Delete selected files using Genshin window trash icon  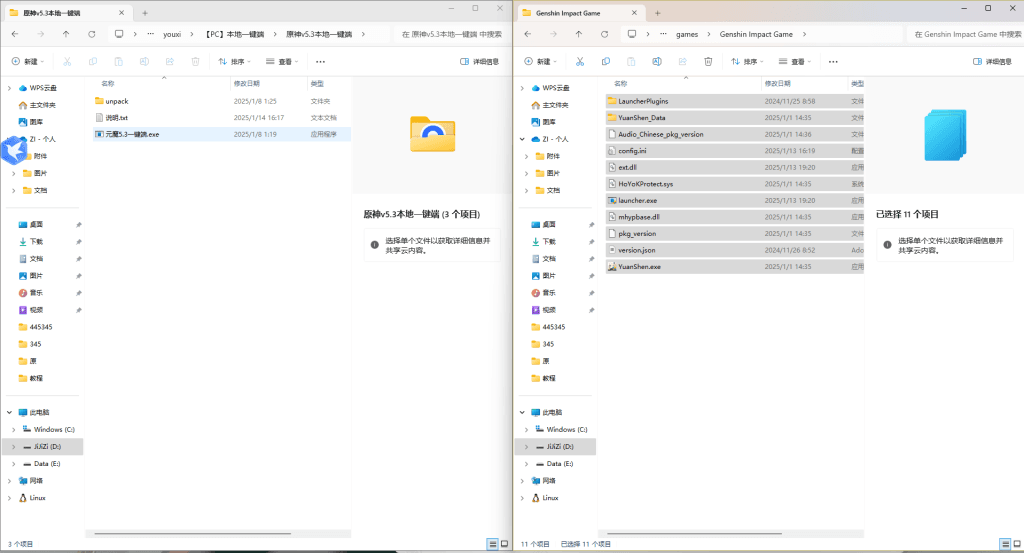point(708,61)
